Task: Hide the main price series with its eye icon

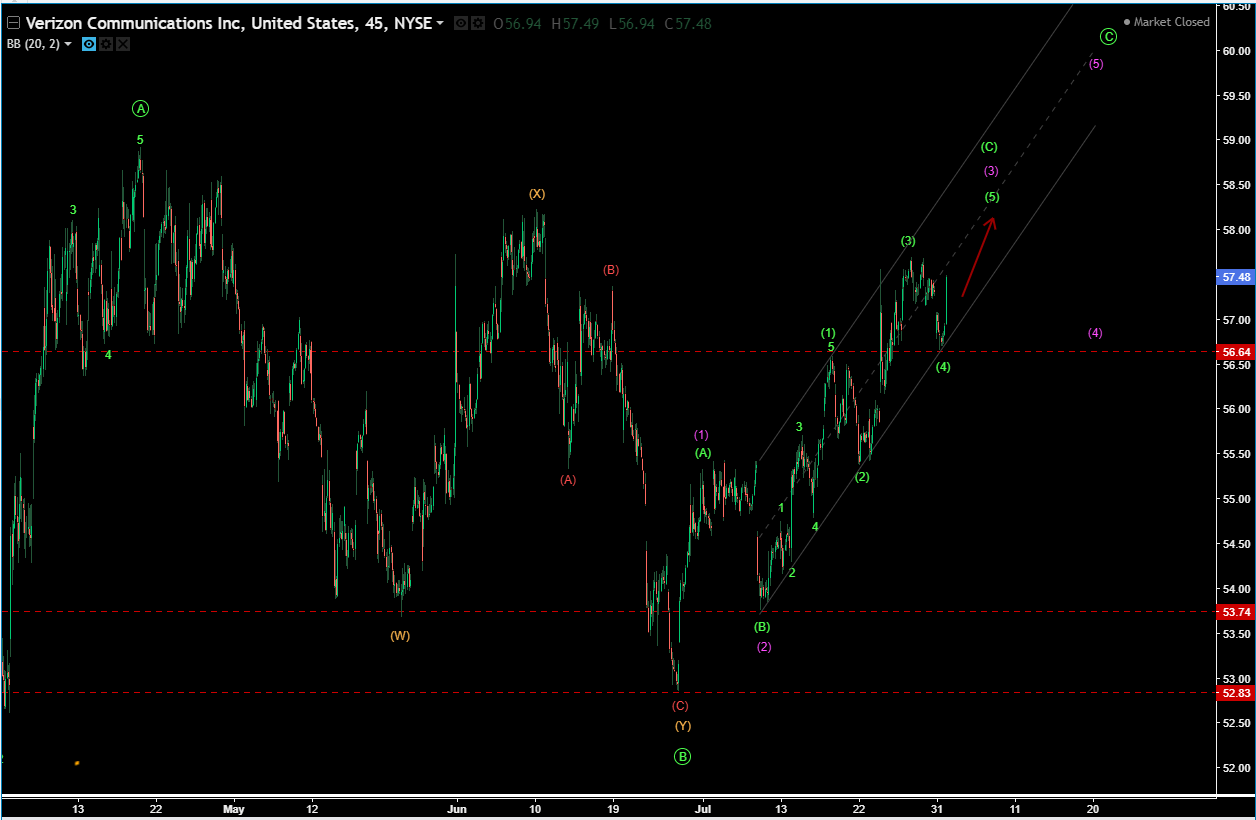Action: click(461, 23)
